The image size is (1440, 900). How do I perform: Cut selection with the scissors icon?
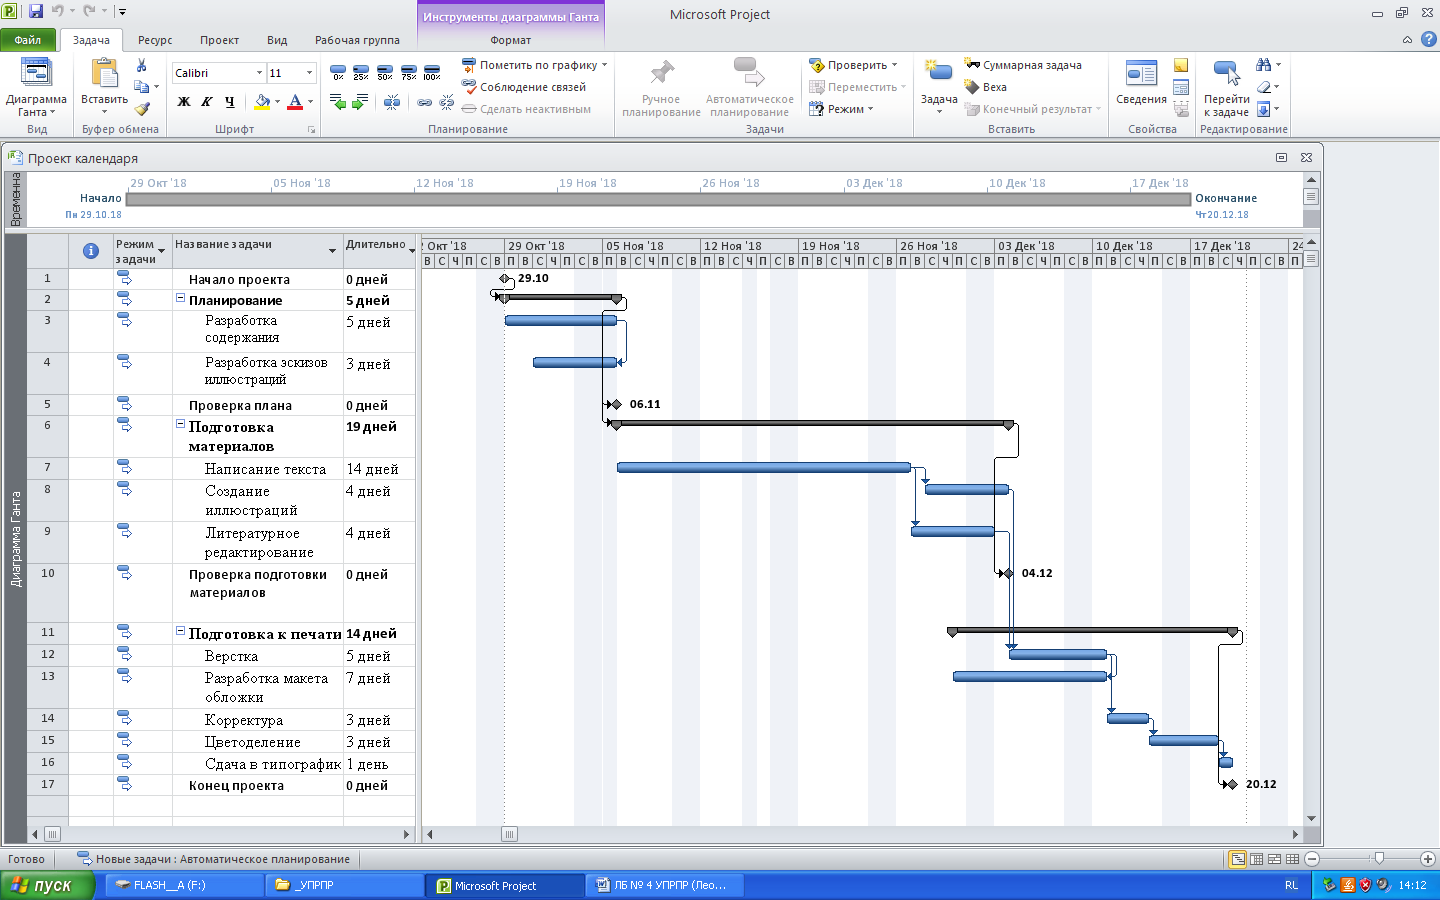click(142, 65)
